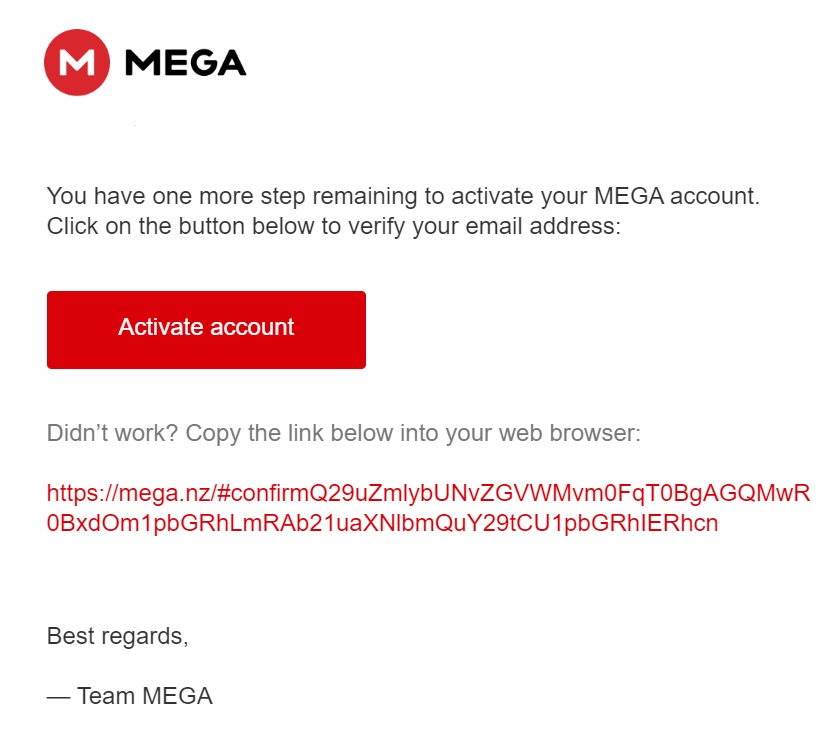Click the 'Click on the button below' line
This screenshot has height=729, width=833.
tap(334, 226)
